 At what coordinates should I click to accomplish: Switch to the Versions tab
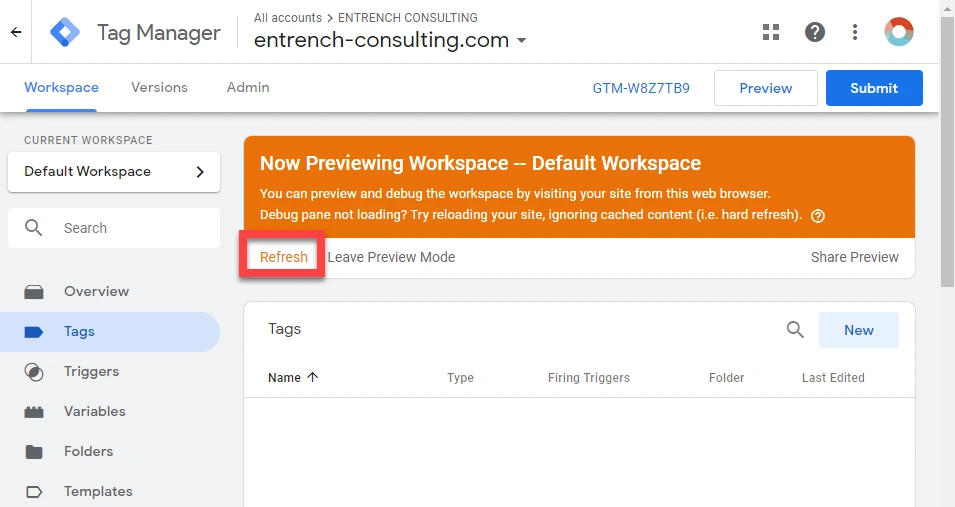(160, 88)
